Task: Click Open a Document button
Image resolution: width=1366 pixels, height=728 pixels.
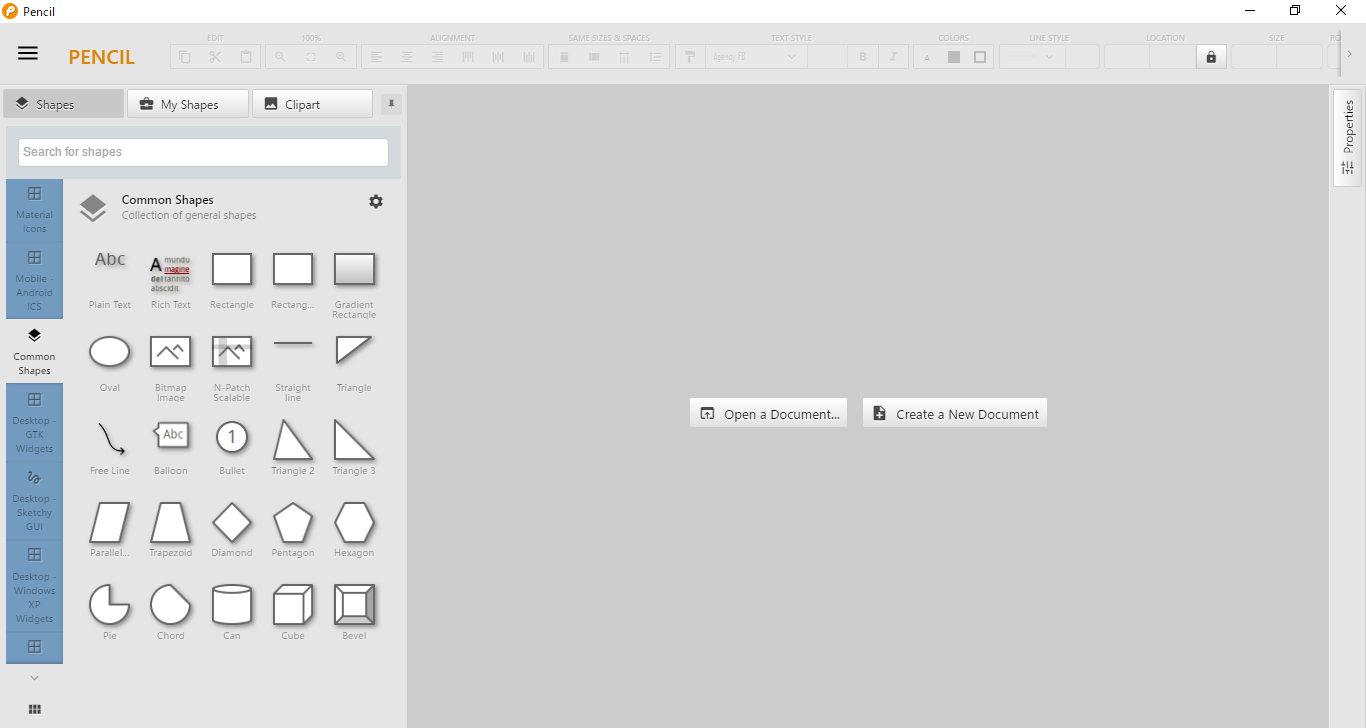Action: click(x=769, y=414)
